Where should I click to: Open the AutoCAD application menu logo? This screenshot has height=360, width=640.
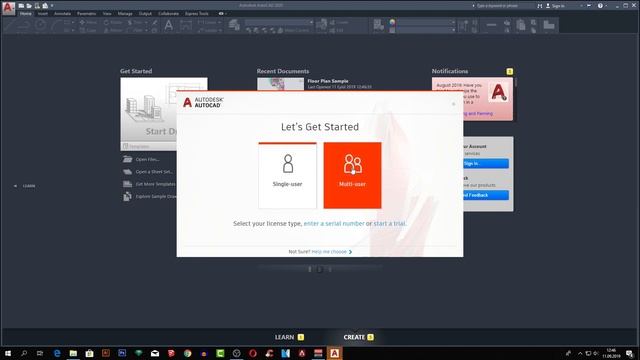pos(8,7)
